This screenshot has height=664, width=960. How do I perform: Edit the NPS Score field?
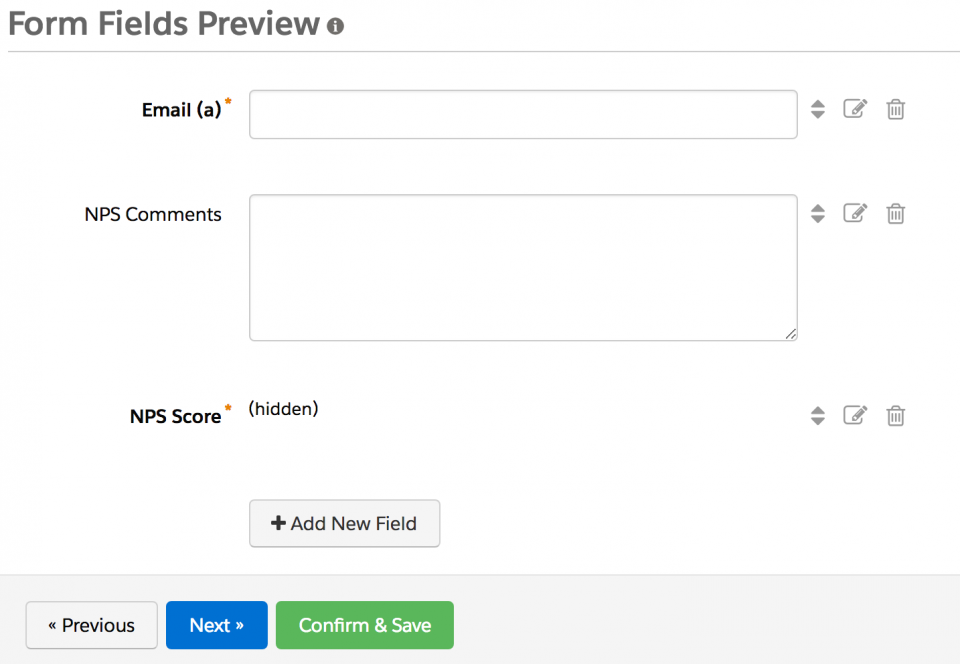point(855,415)
